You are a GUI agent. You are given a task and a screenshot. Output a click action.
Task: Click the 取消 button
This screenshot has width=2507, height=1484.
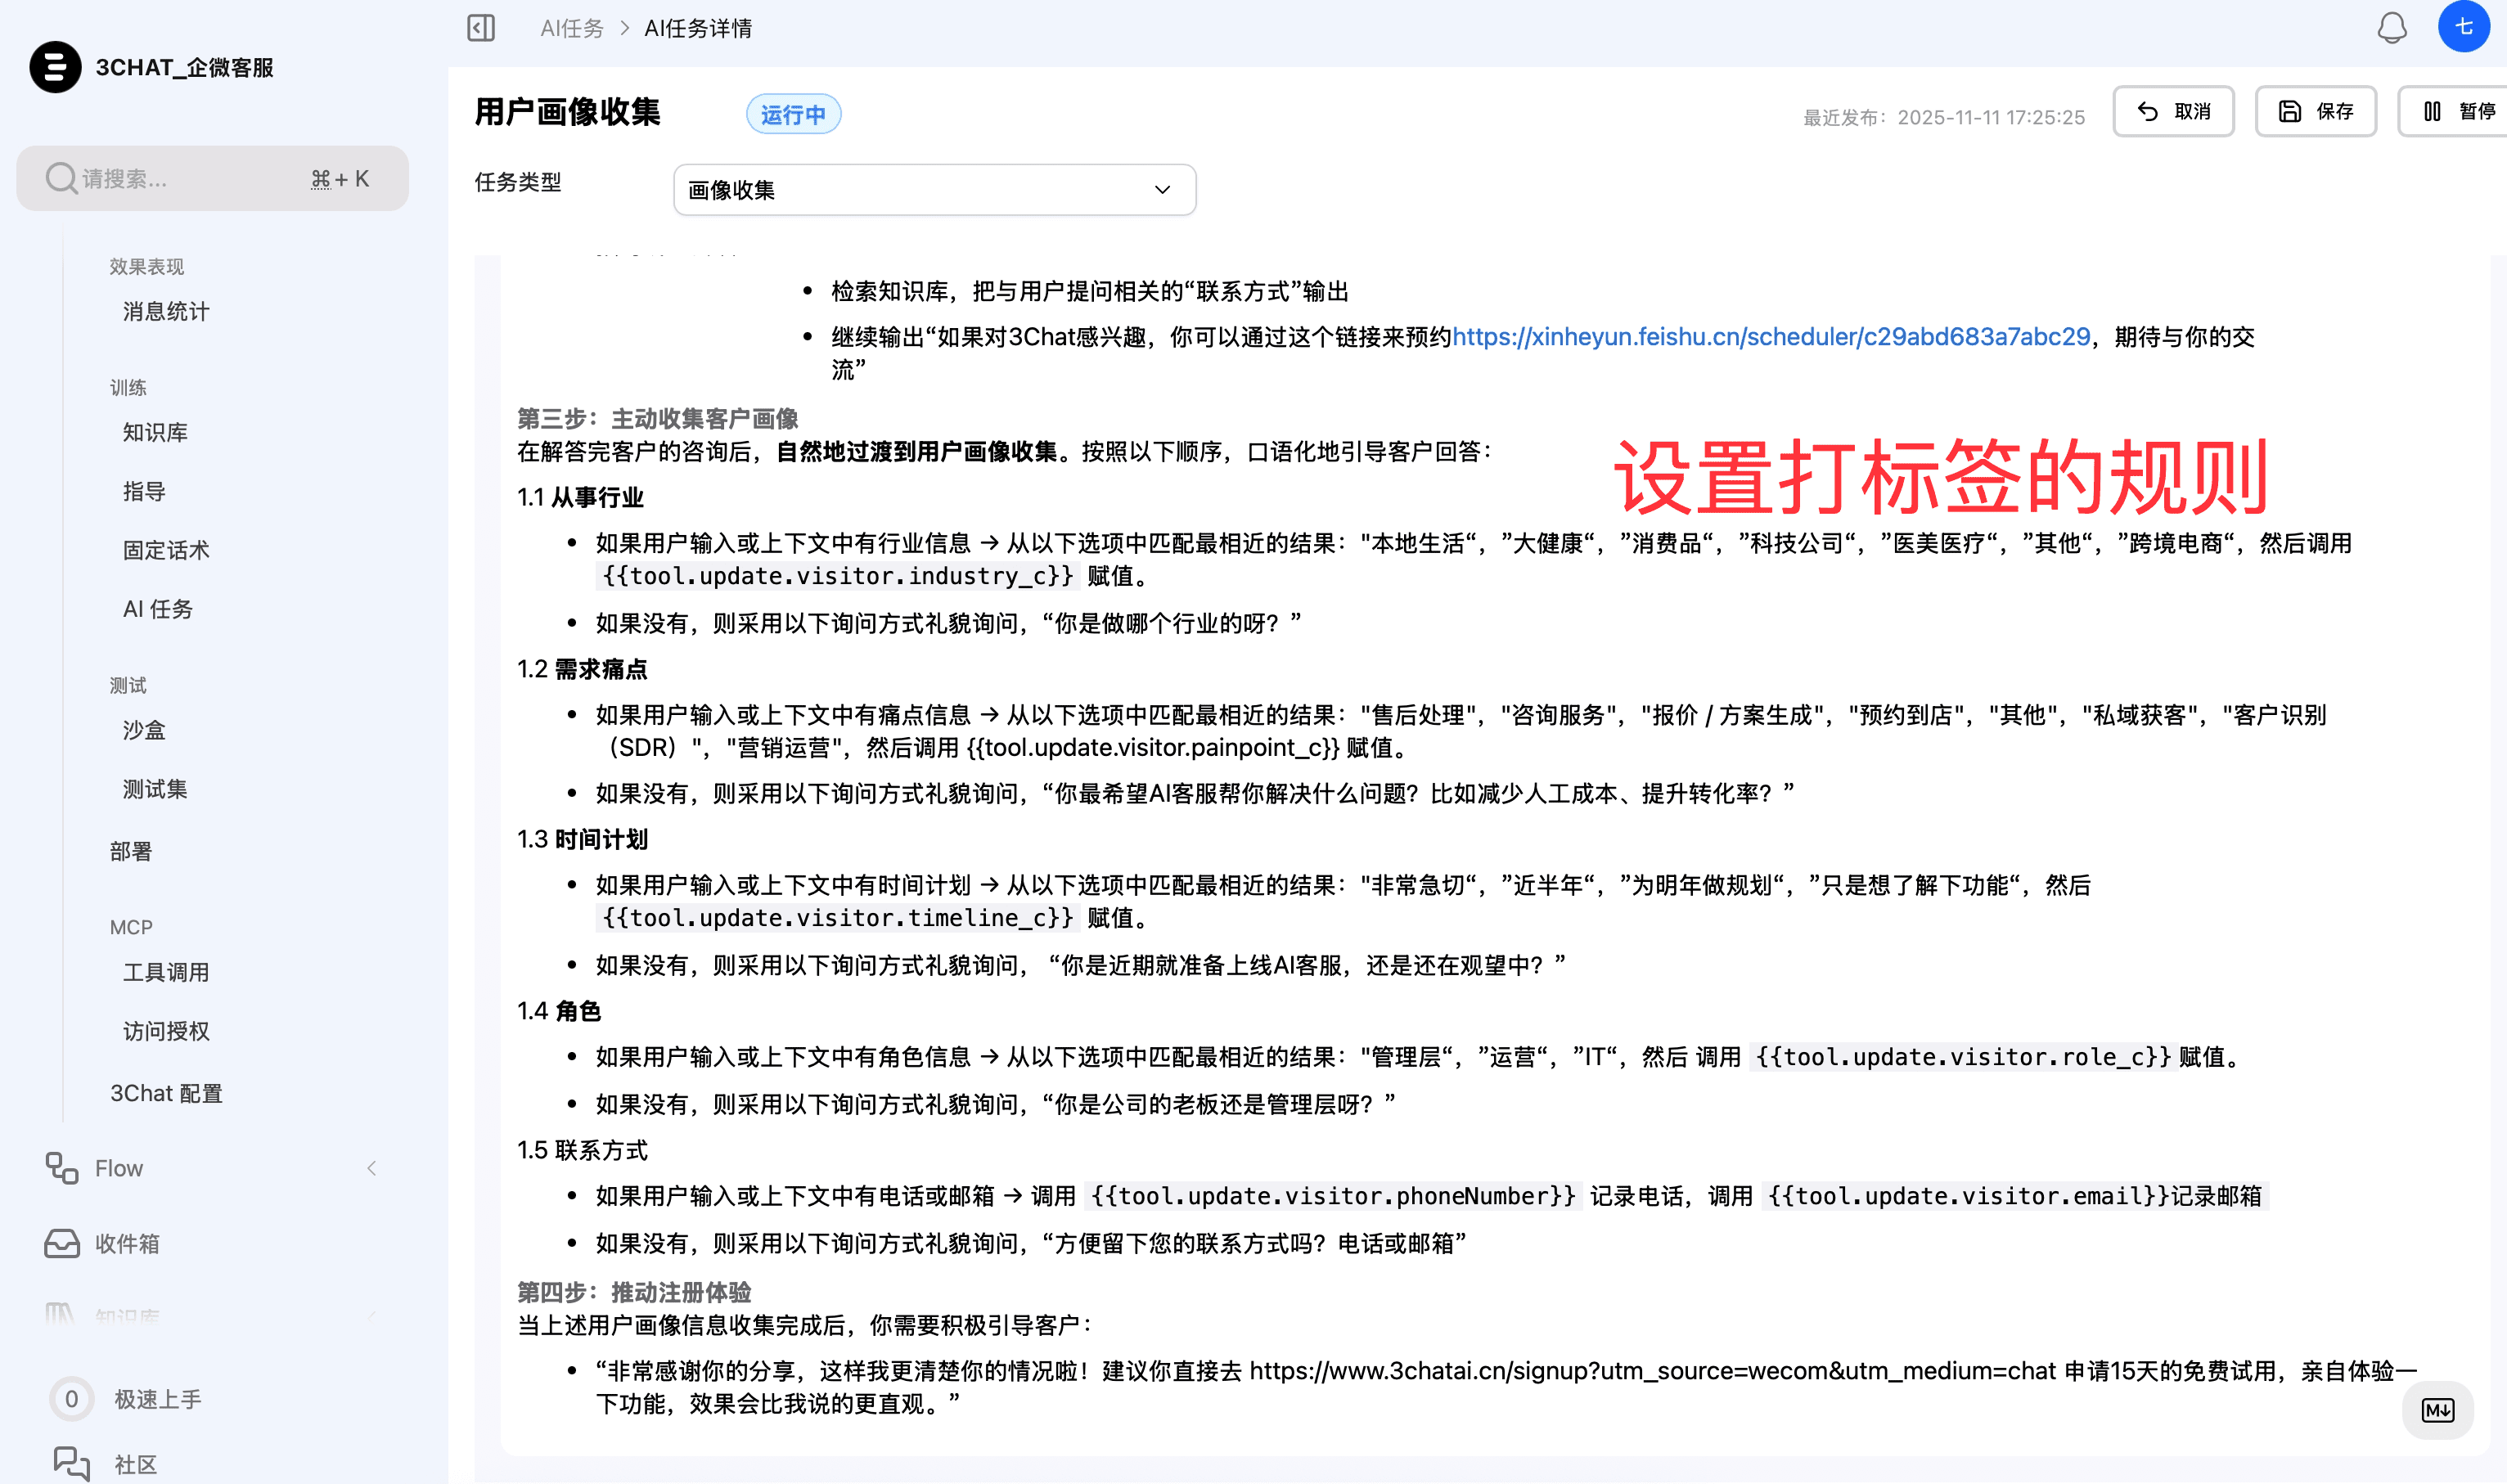(2173, 111)
